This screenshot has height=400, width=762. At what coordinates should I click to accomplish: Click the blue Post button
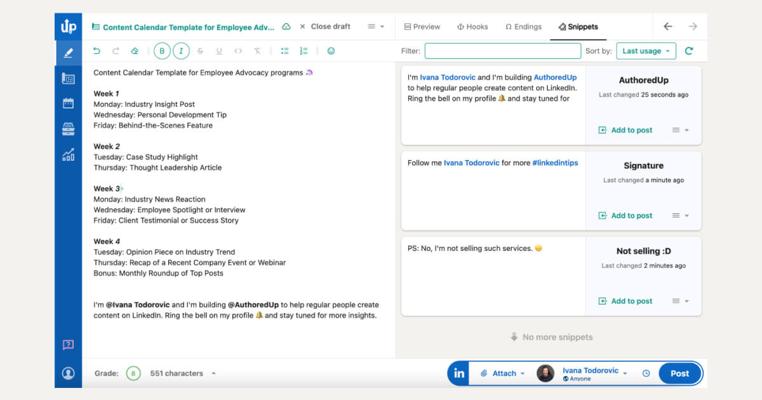tap(679, 373)
